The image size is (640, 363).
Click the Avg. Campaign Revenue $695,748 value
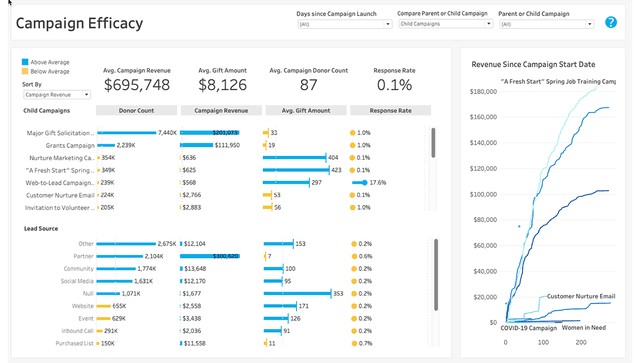pos(137,85)
